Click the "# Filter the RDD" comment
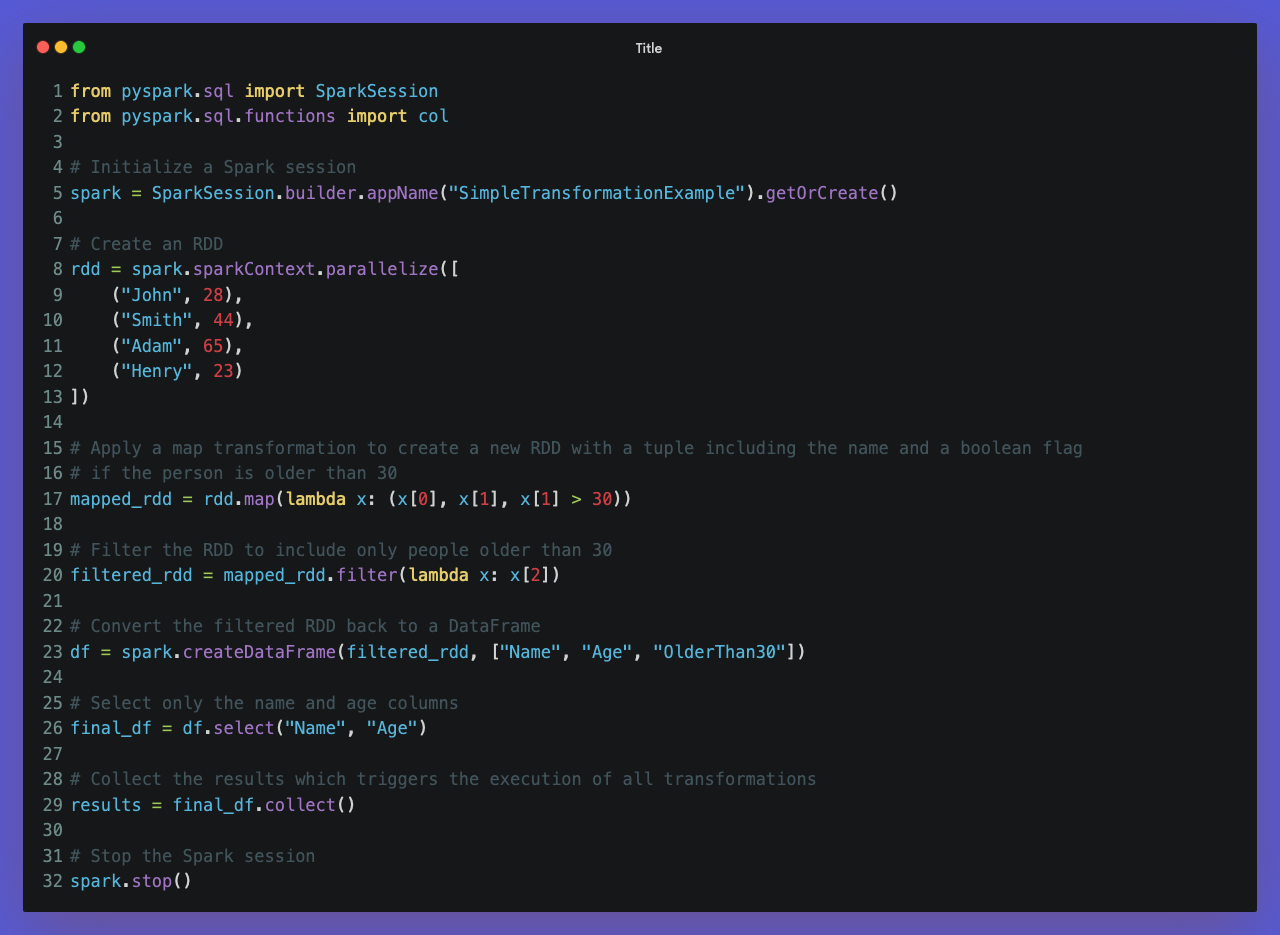The height and width of the screenshot is (935, 1280). point(341,550)
